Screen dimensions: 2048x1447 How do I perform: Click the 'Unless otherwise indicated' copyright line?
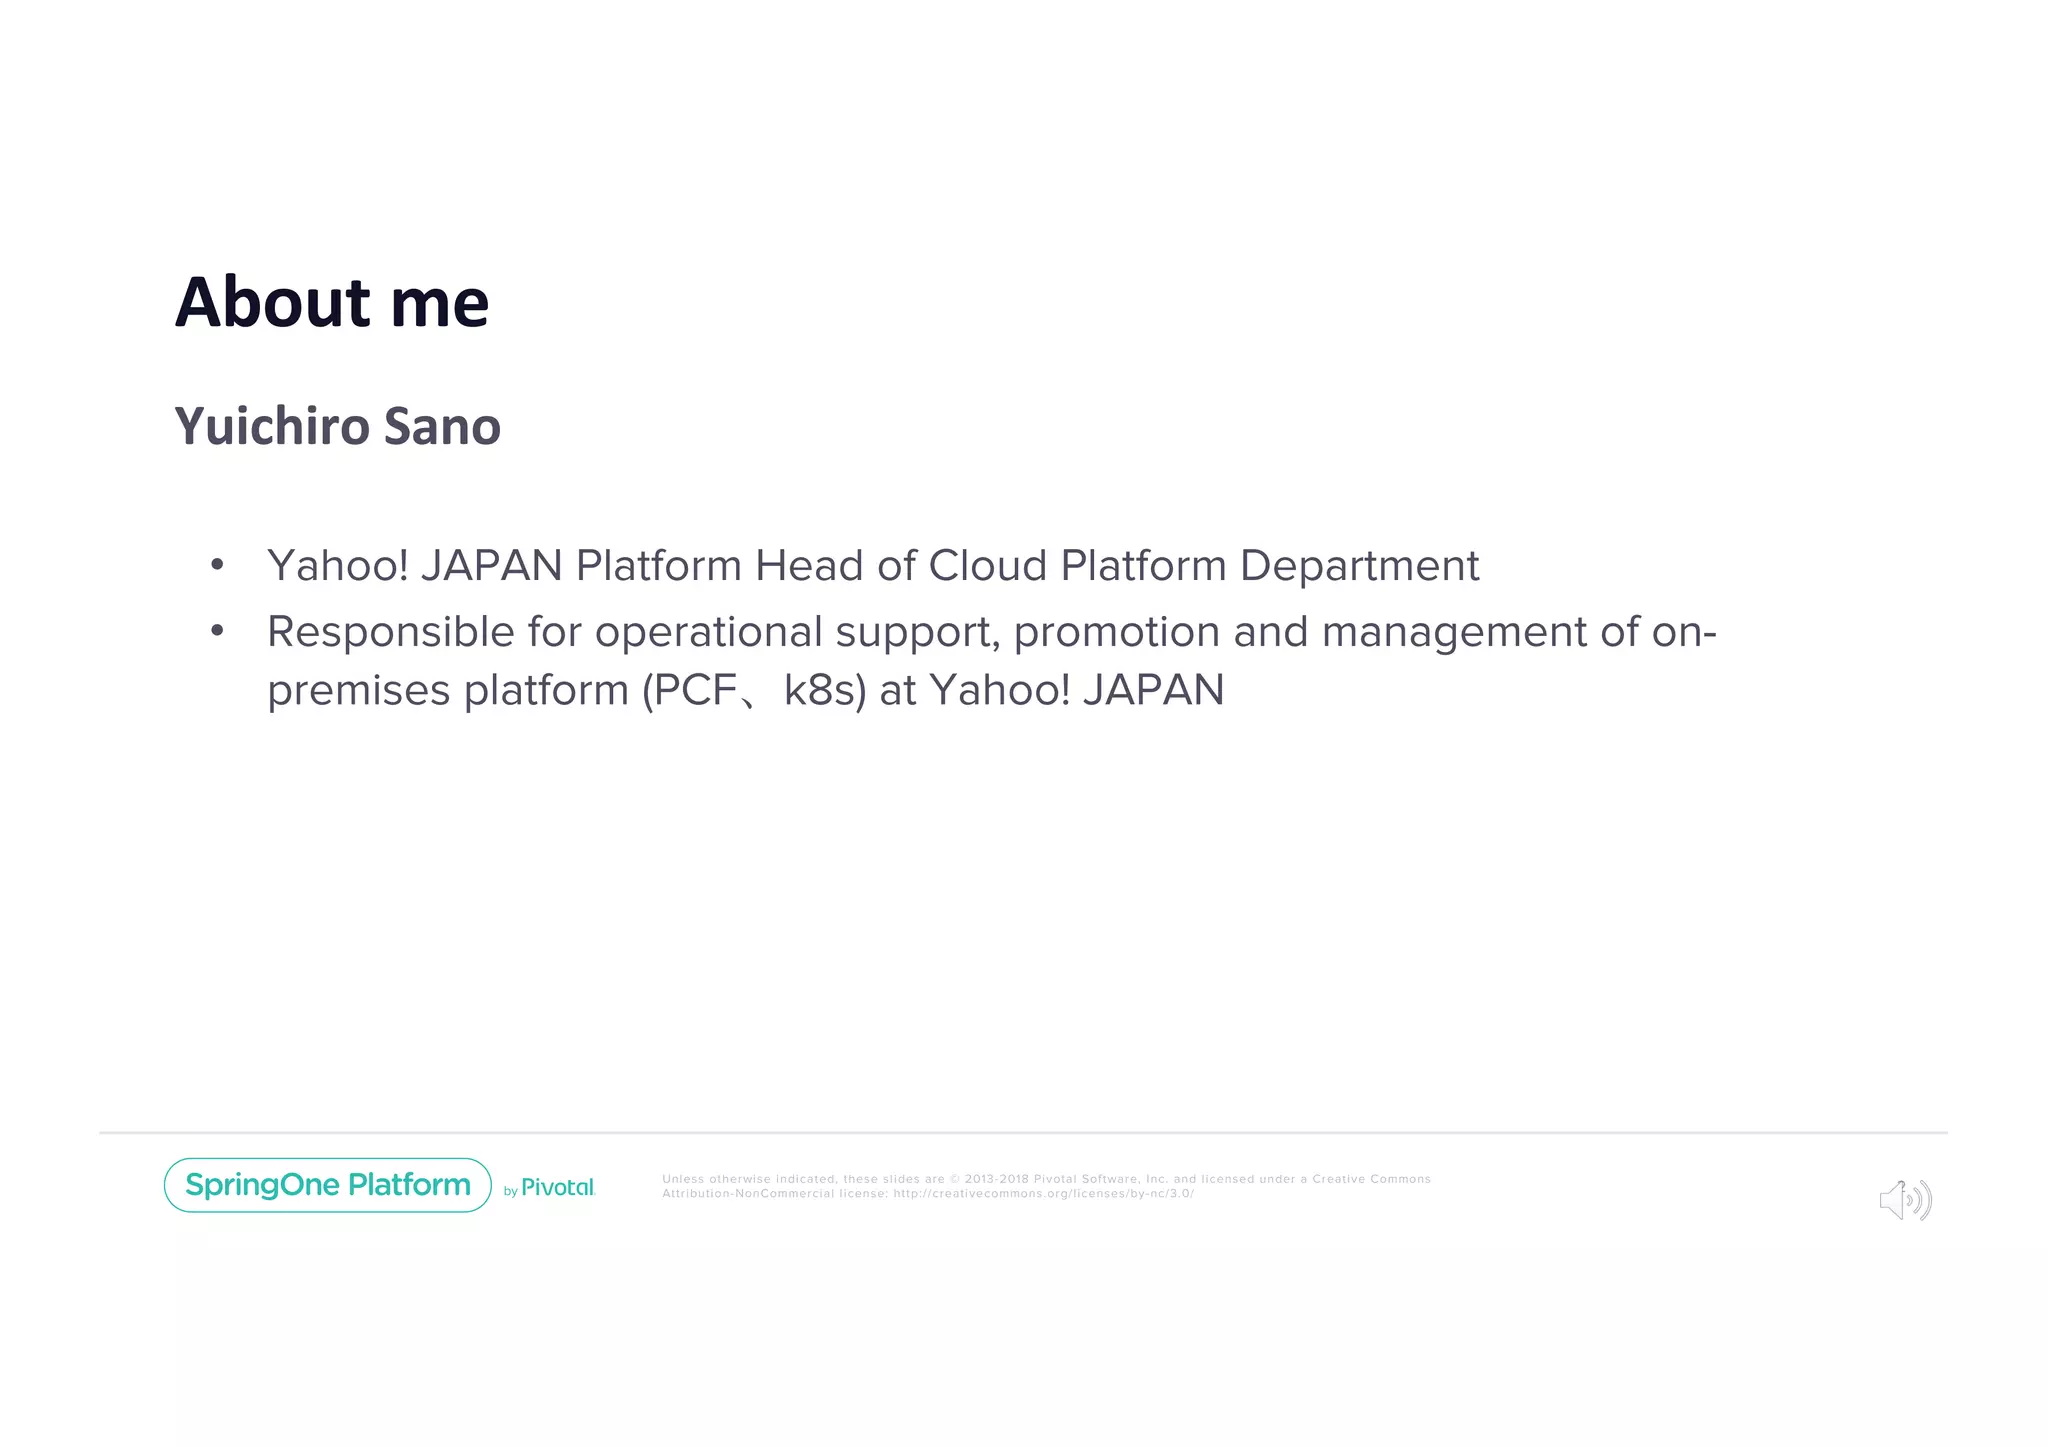tap(1046, 1179)
